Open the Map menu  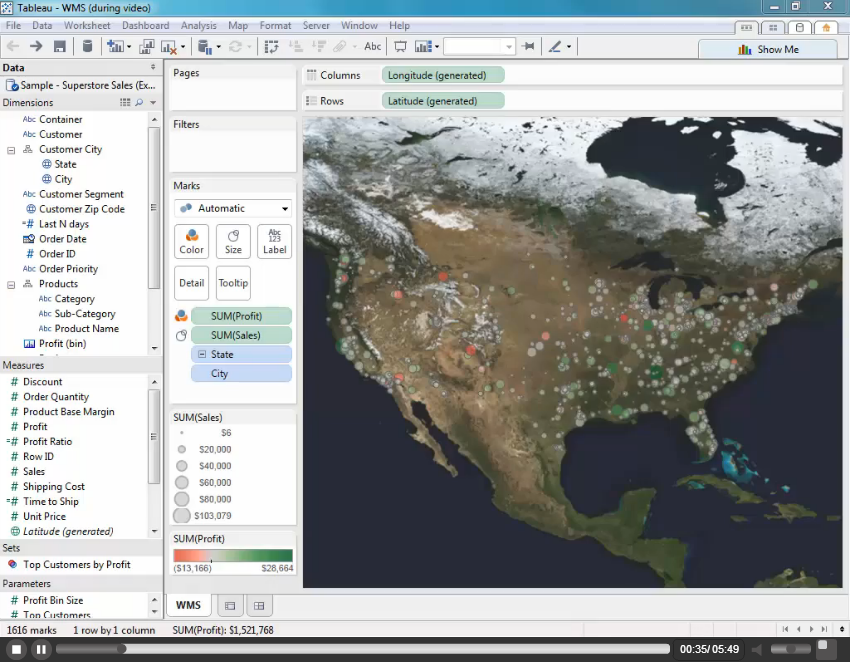[x=238, y=25]
